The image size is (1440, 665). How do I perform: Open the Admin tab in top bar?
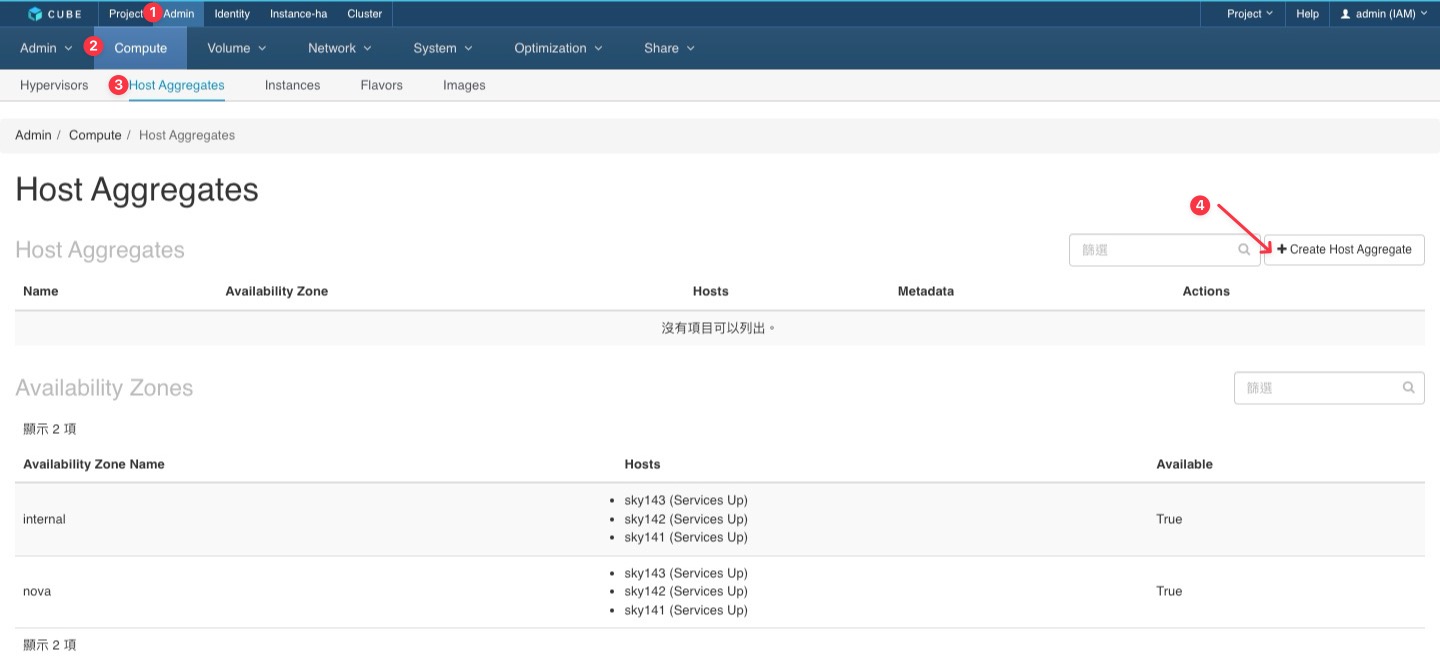[x=179, y=14]
